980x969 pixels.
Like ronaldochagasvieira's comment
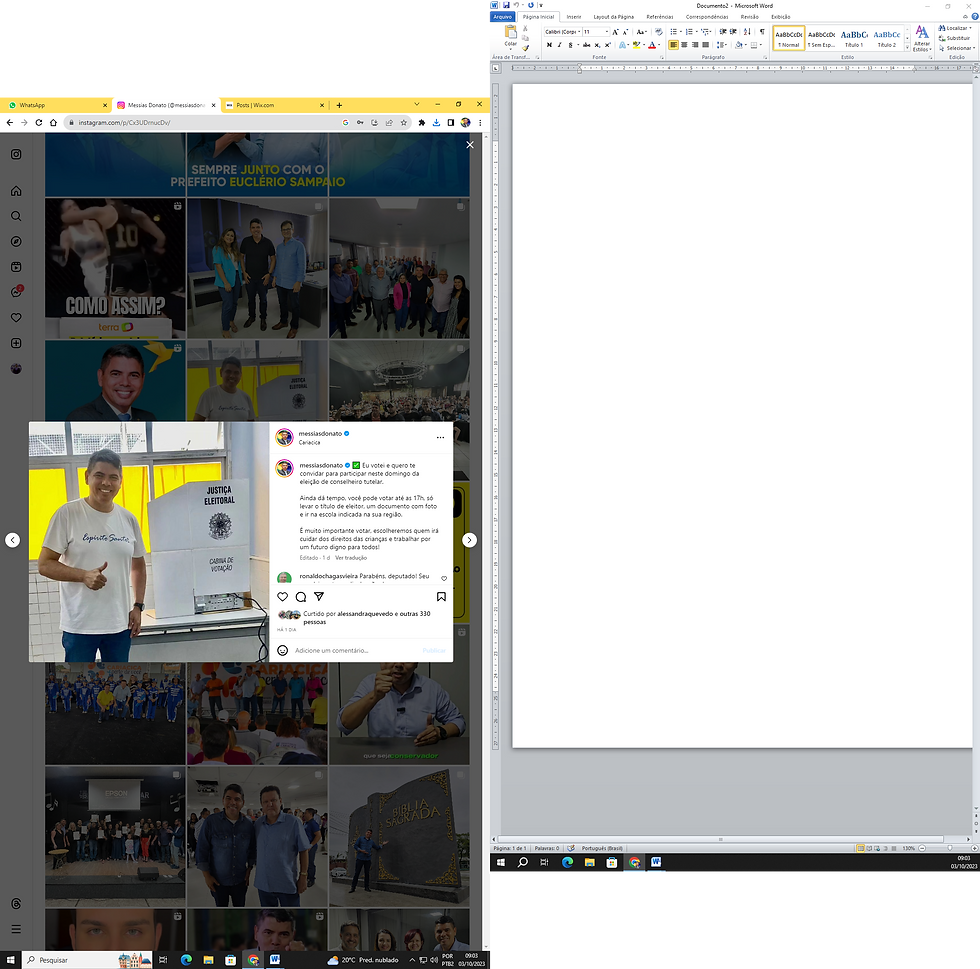444,578
